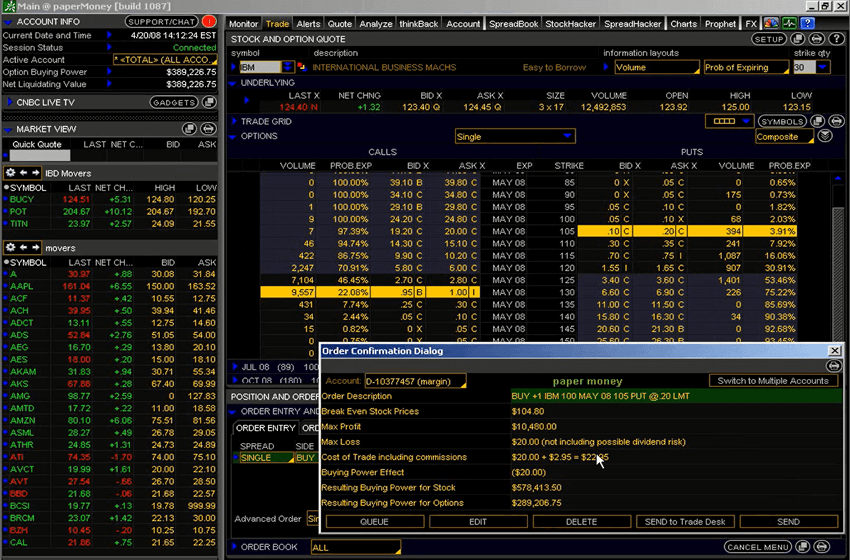Expand the Trade Grid section
Screen dimensions: 850x560
234,121
